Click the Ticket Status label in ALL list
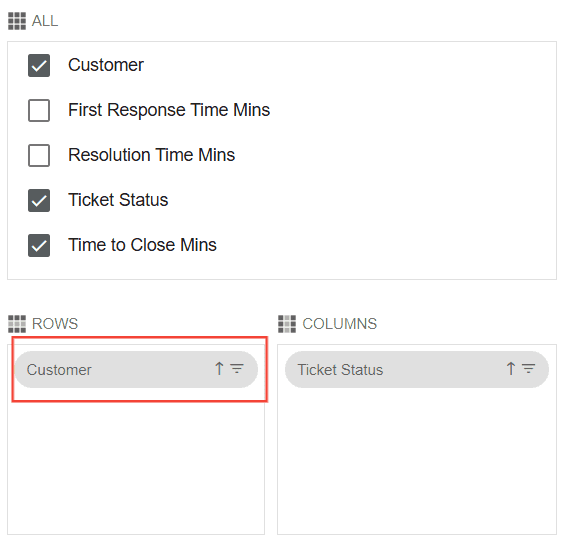The height and width of the screenshot is (546, 564). [118, 200]
